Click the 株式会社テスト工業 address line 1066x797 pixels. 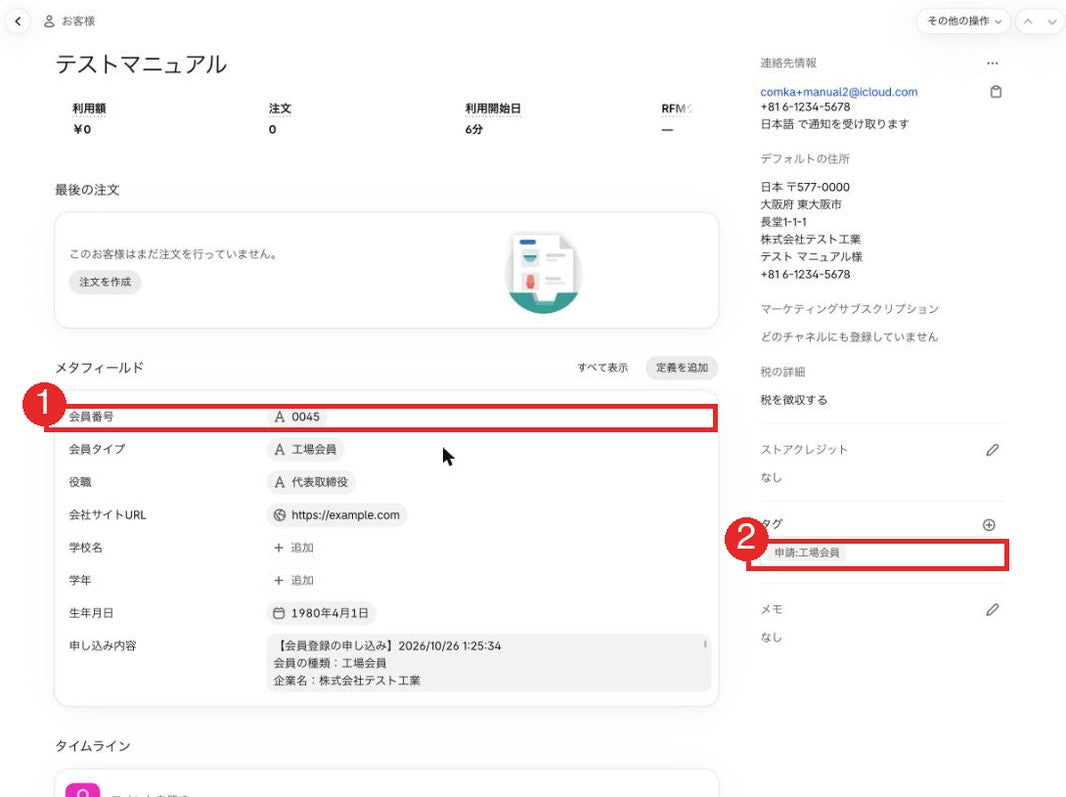pos(810,239)
